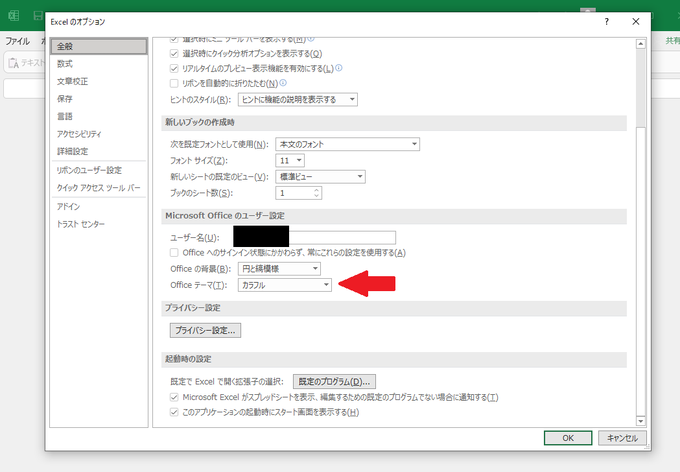The height and width of the screenshot is (472, 680).
Task: Enable リボンを自動的に折りたたむ checkbox
Action: point(174,83)
